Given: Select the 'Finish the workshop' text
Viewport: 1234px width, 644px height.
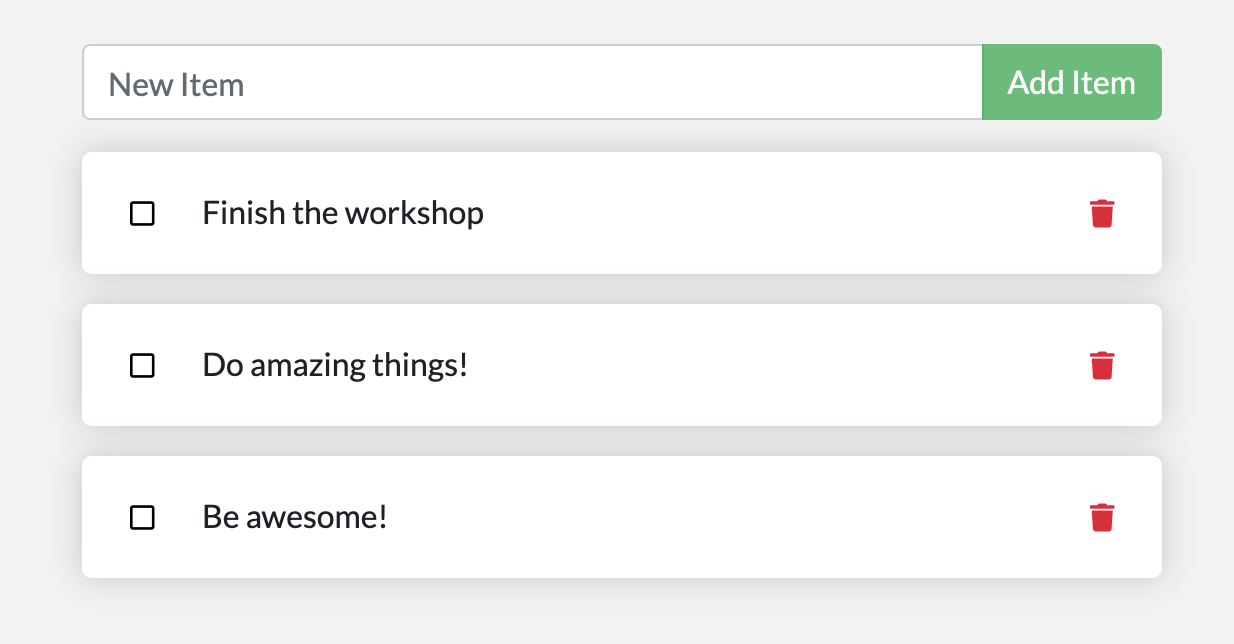Looking at the screenshot, I should pos(343,213).
